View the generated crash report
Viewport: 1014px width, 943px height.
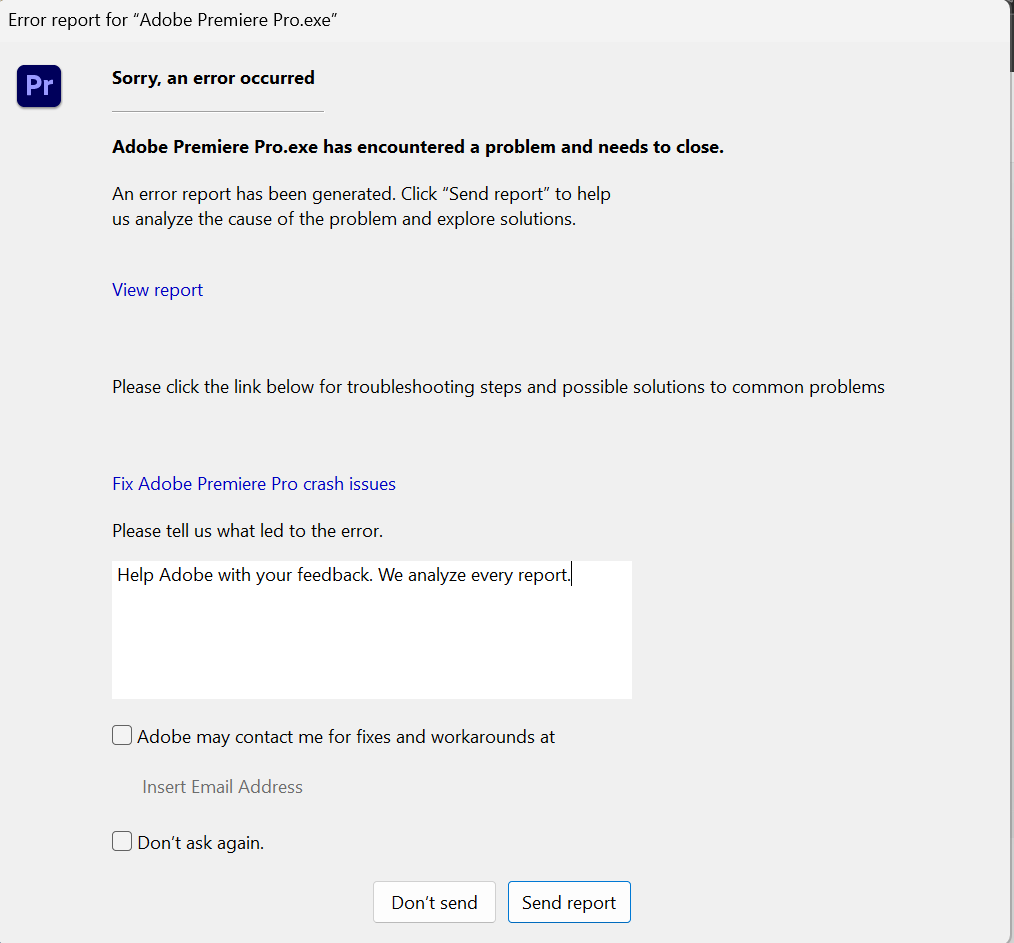(157, 290)
